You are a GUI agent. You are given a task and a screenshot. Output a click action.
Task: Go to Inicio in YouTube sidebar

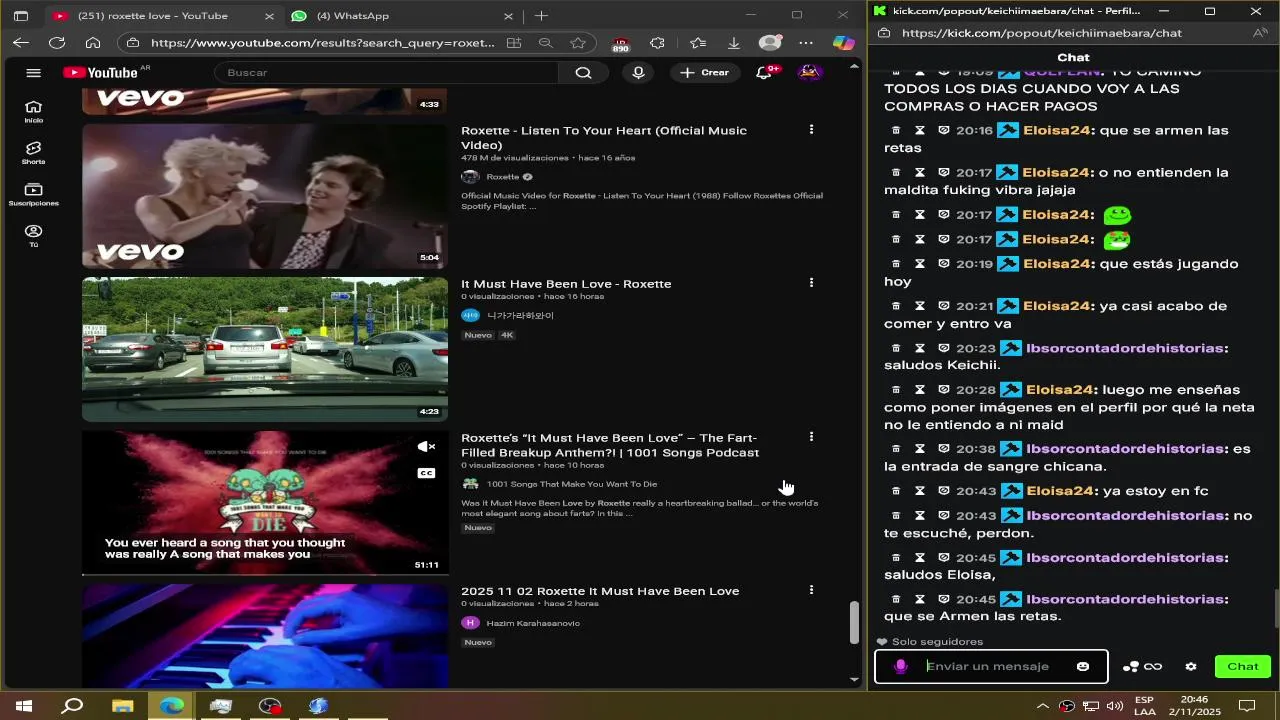pos(34,111)
